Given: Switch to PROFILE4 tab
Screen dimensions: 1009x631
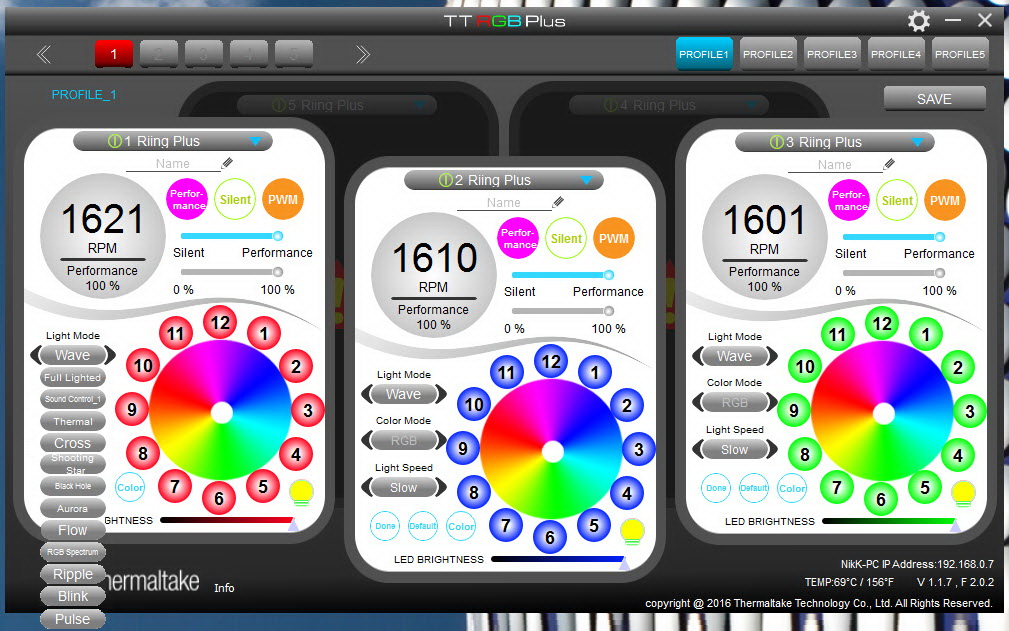Looking at the screenshot, I should [896, 54].
